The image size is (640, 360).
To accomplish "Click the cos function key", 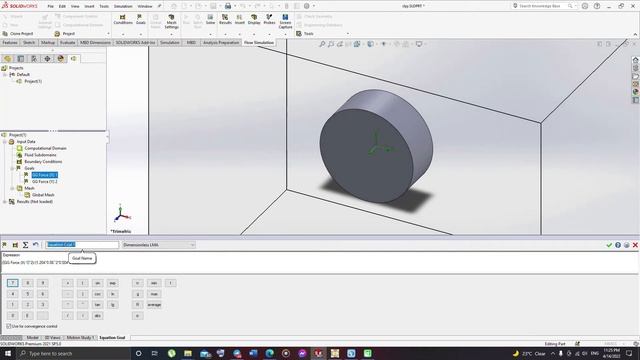I will tap(98, 294).
